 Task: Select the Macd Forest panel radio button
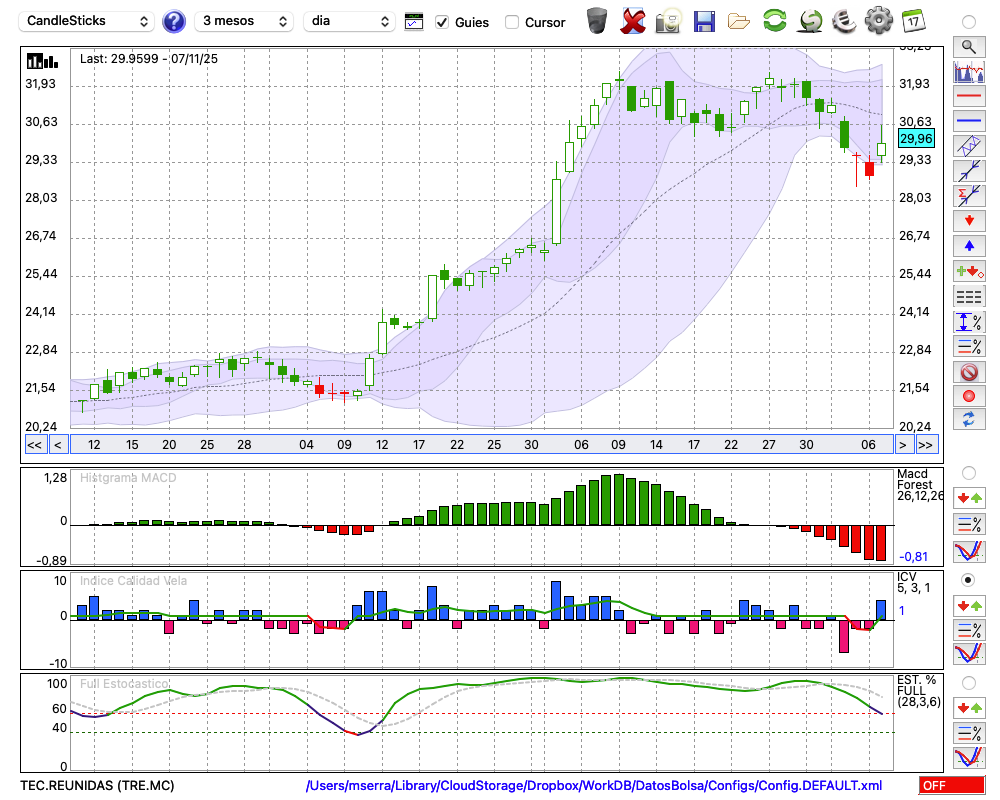968,472
